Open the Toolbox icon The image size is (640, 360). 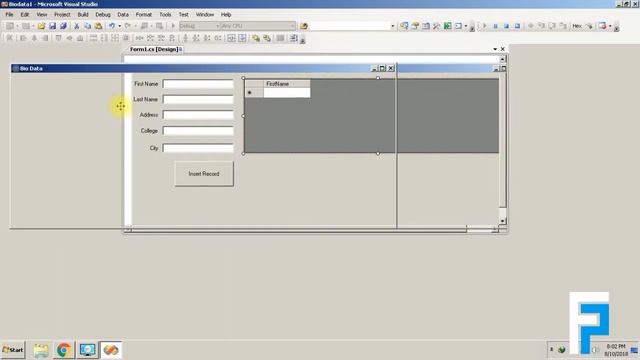(436, 26)
